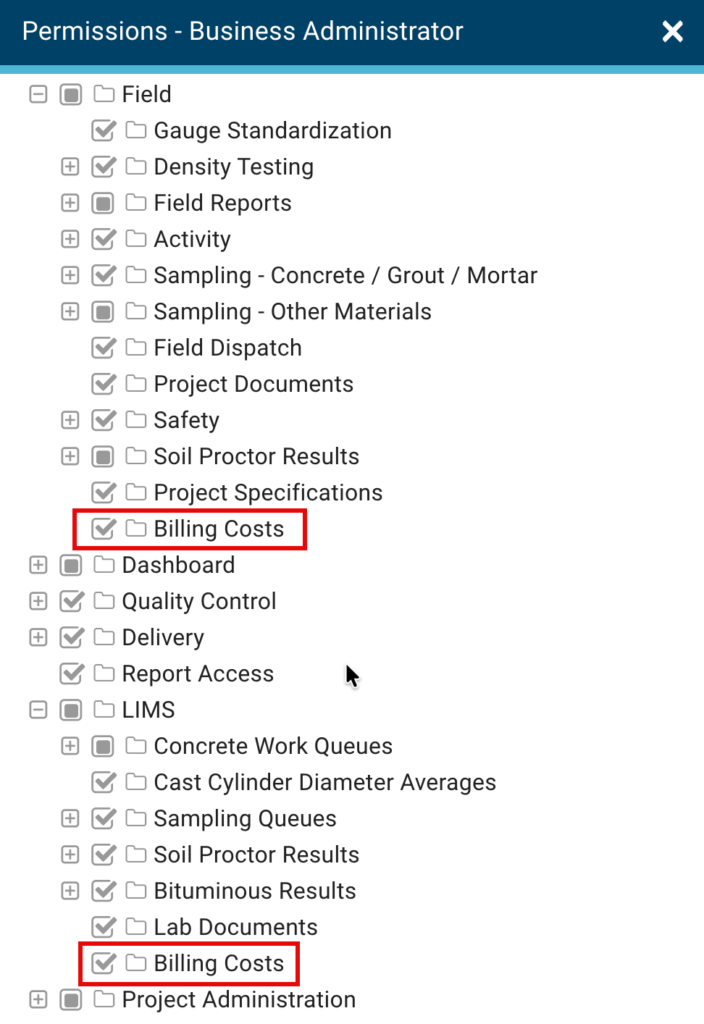Click the folder icon beside Gauge Standardization
704x1024 pixels.
pyautogui.click(x=136, y=130)
